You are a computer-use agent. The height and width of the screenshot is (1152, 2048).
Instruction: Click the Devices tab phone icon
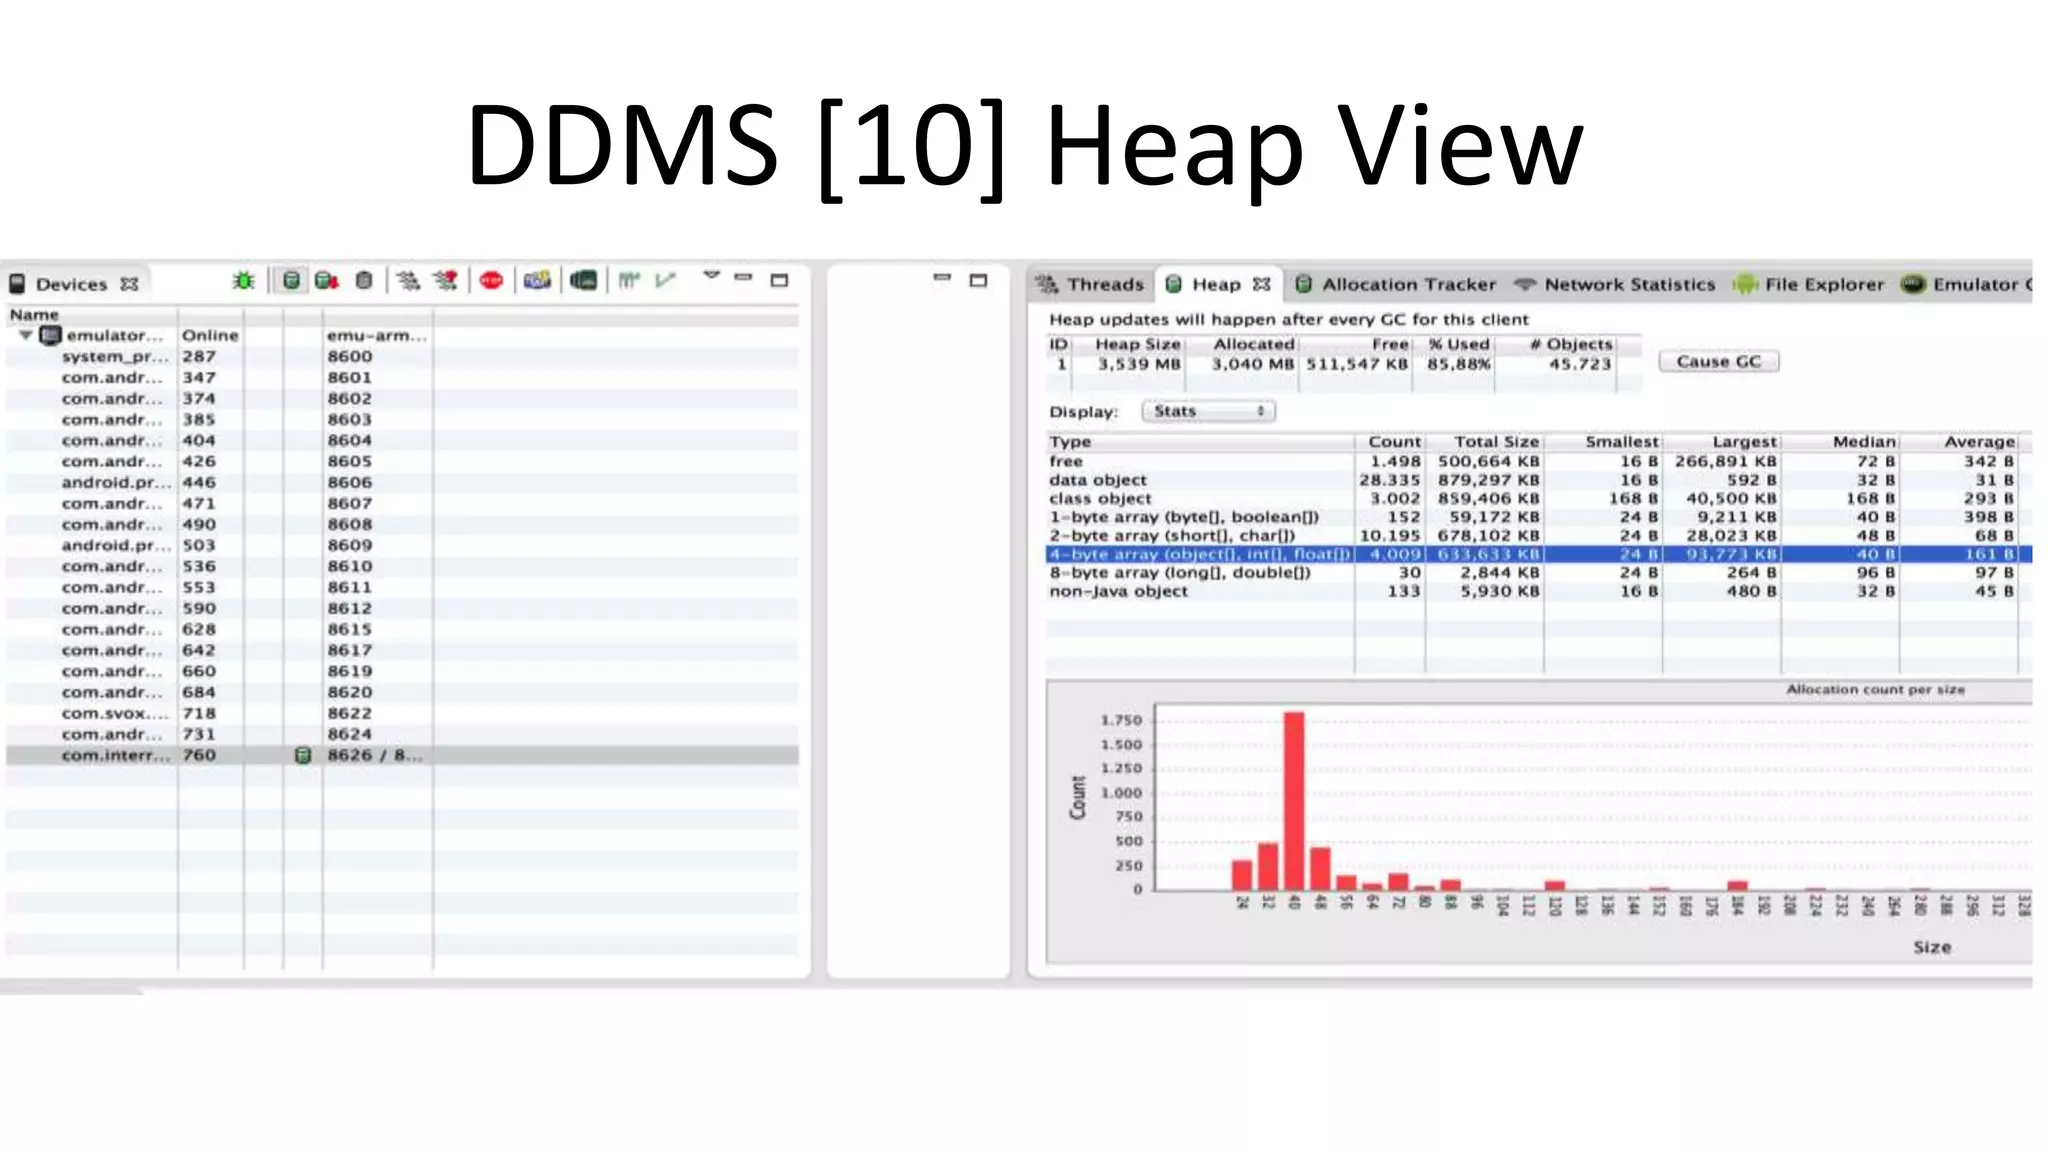(x=17, y=284)
